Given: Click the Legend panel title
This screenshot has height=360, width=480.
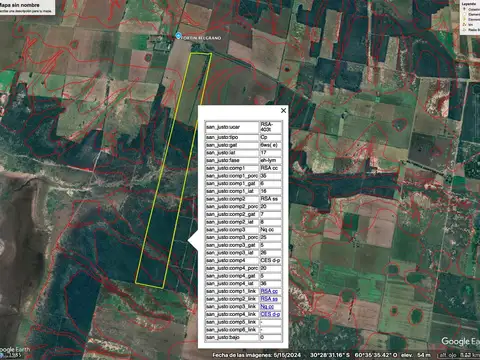Looking at the screenshot, I should click(469, 4).
